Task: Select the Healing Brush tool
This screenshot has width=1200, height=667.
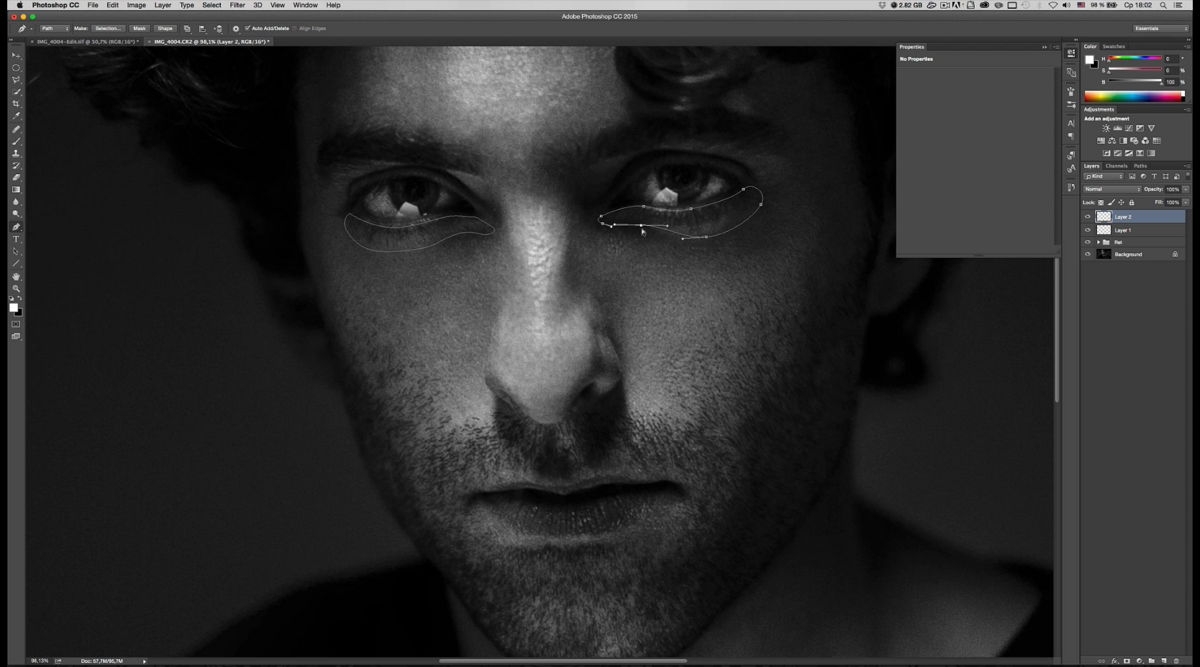Action: pyautogui.click(x=16, y=128)
